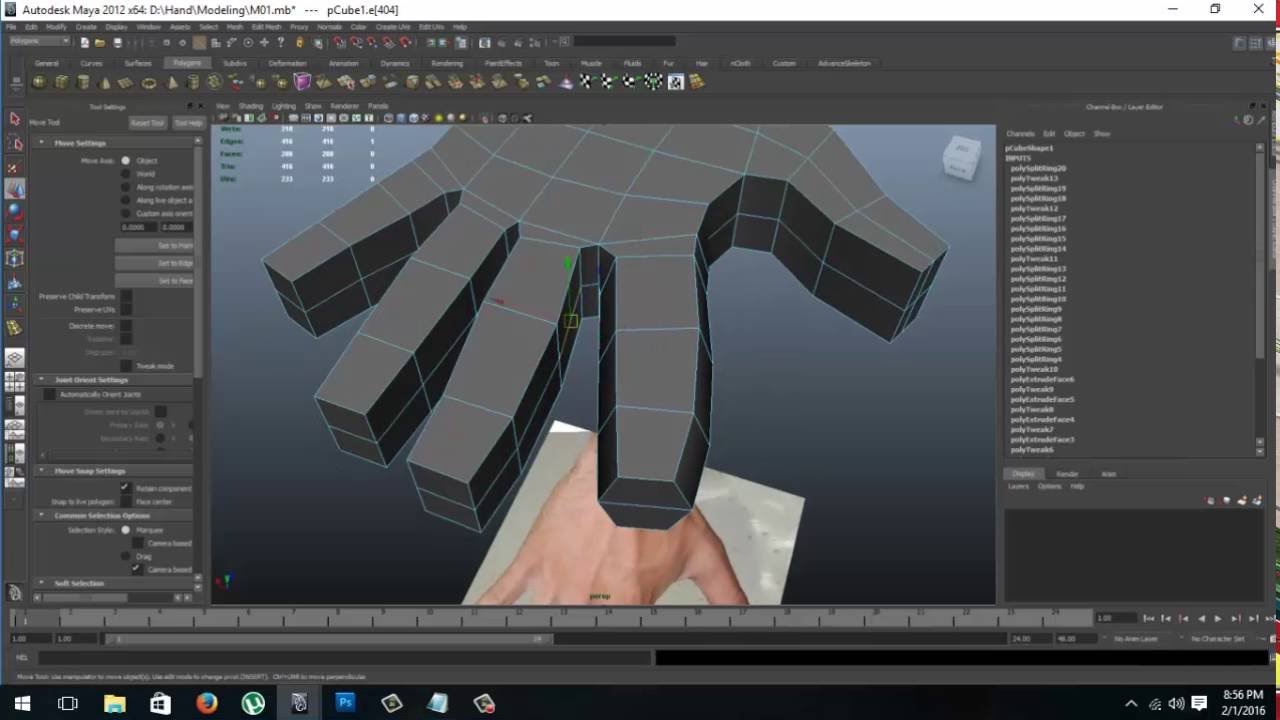This screenshot has width=1280, height=720.
Task: Open the Channels menu in Channel Box
Action: (x=1020, y=133)
